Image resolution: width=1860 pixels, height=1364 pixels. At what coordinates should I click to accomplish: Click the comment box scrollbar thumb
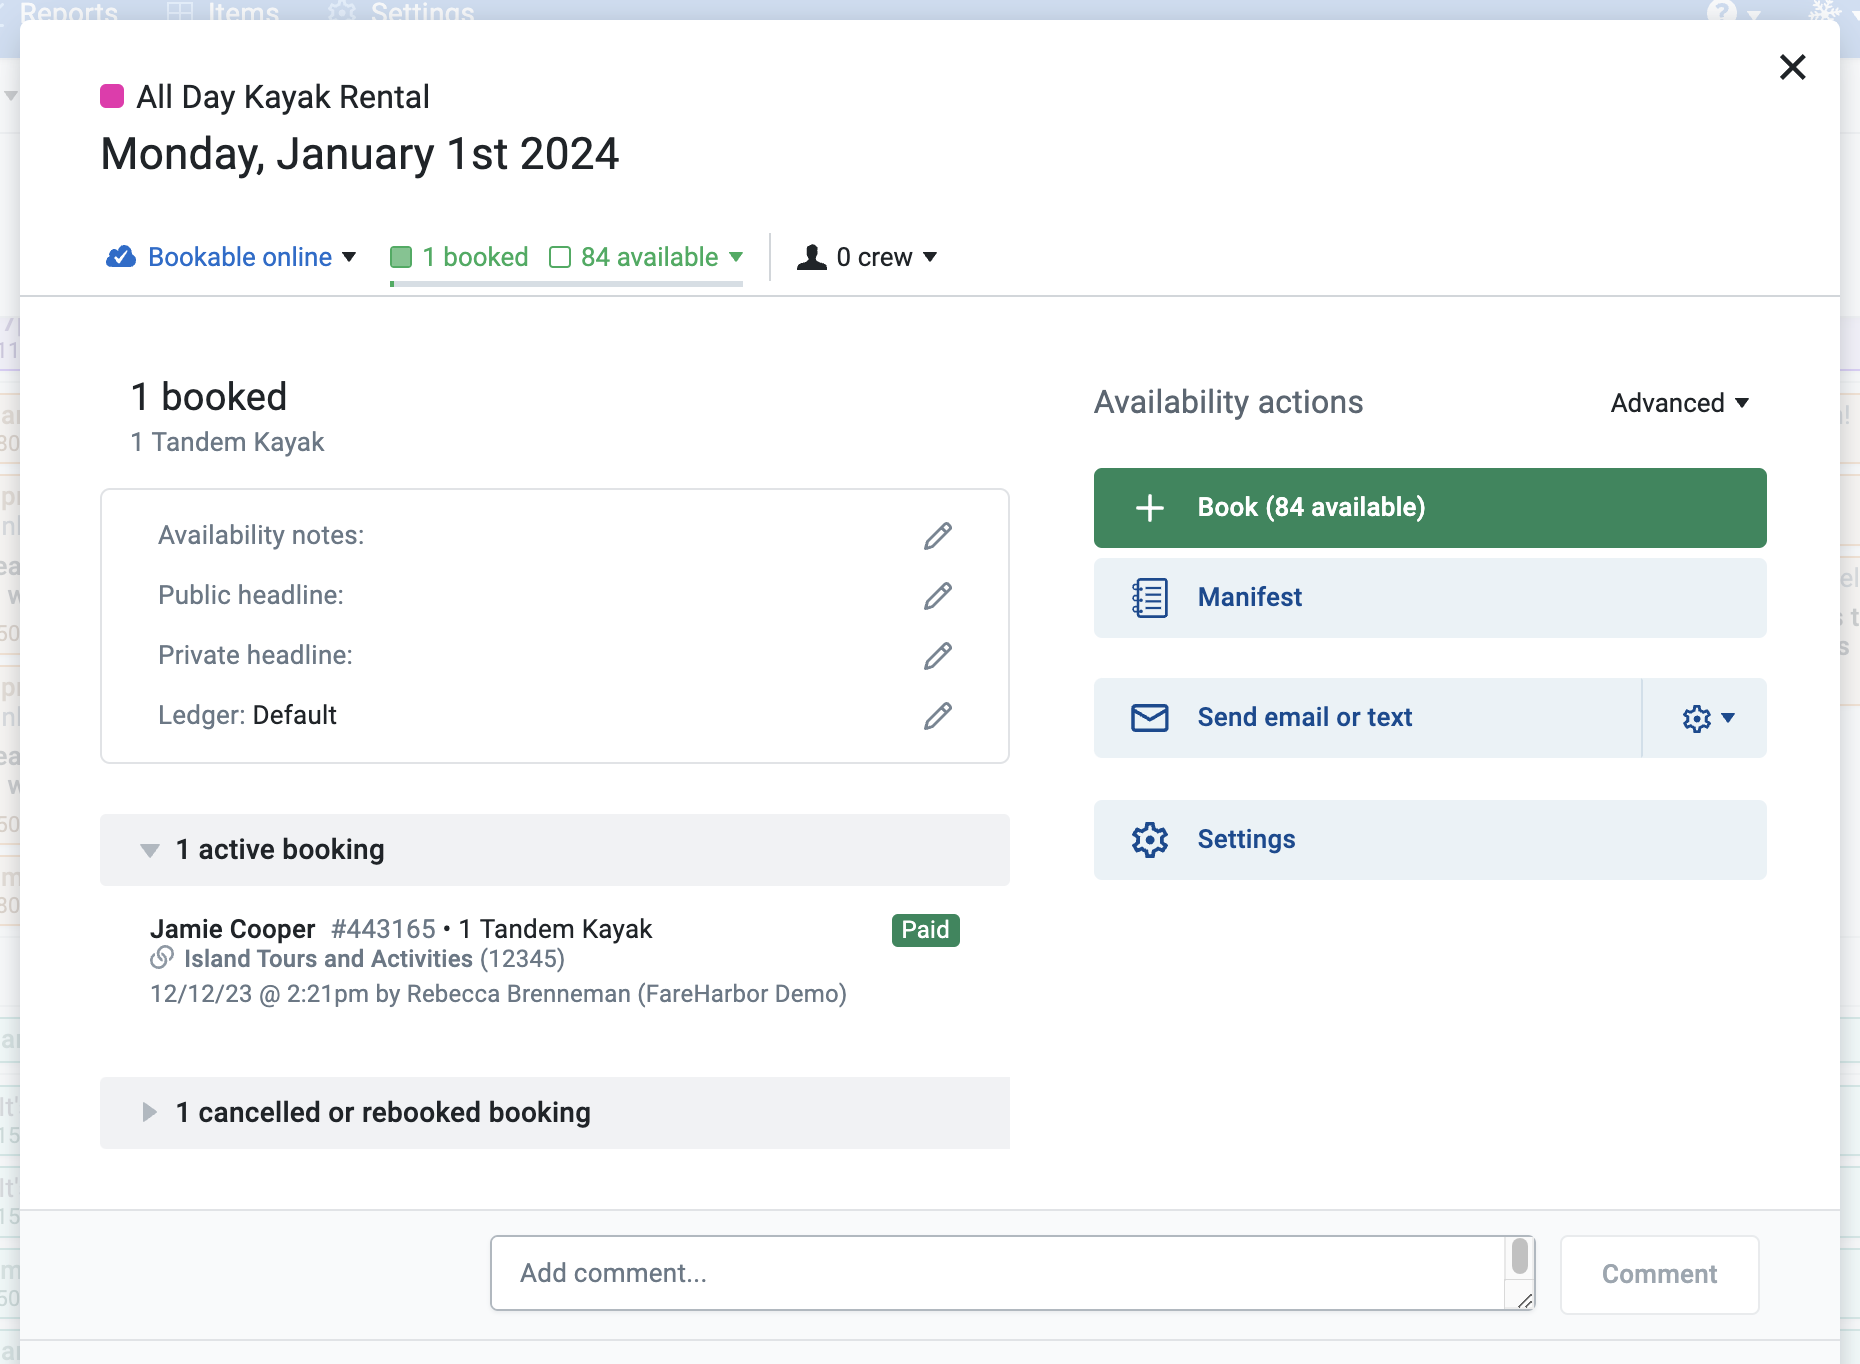(1520, 1256)
